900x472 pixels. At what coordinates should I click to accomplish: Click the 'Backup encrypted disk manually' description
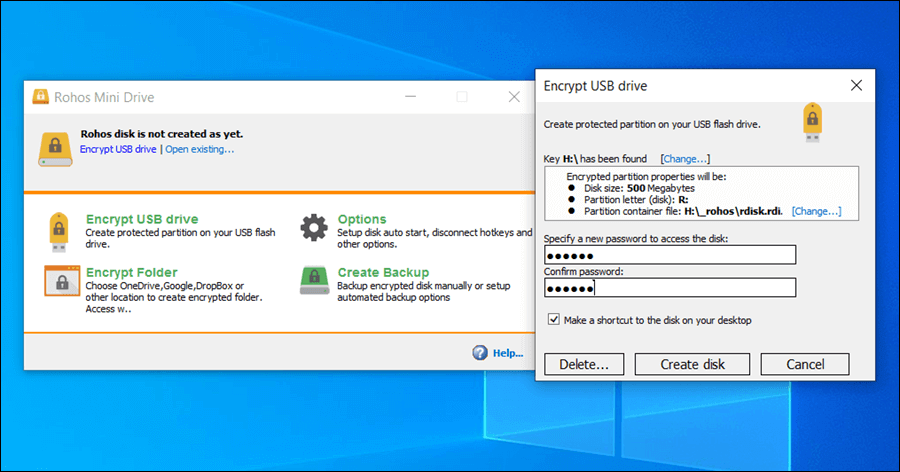424,292
